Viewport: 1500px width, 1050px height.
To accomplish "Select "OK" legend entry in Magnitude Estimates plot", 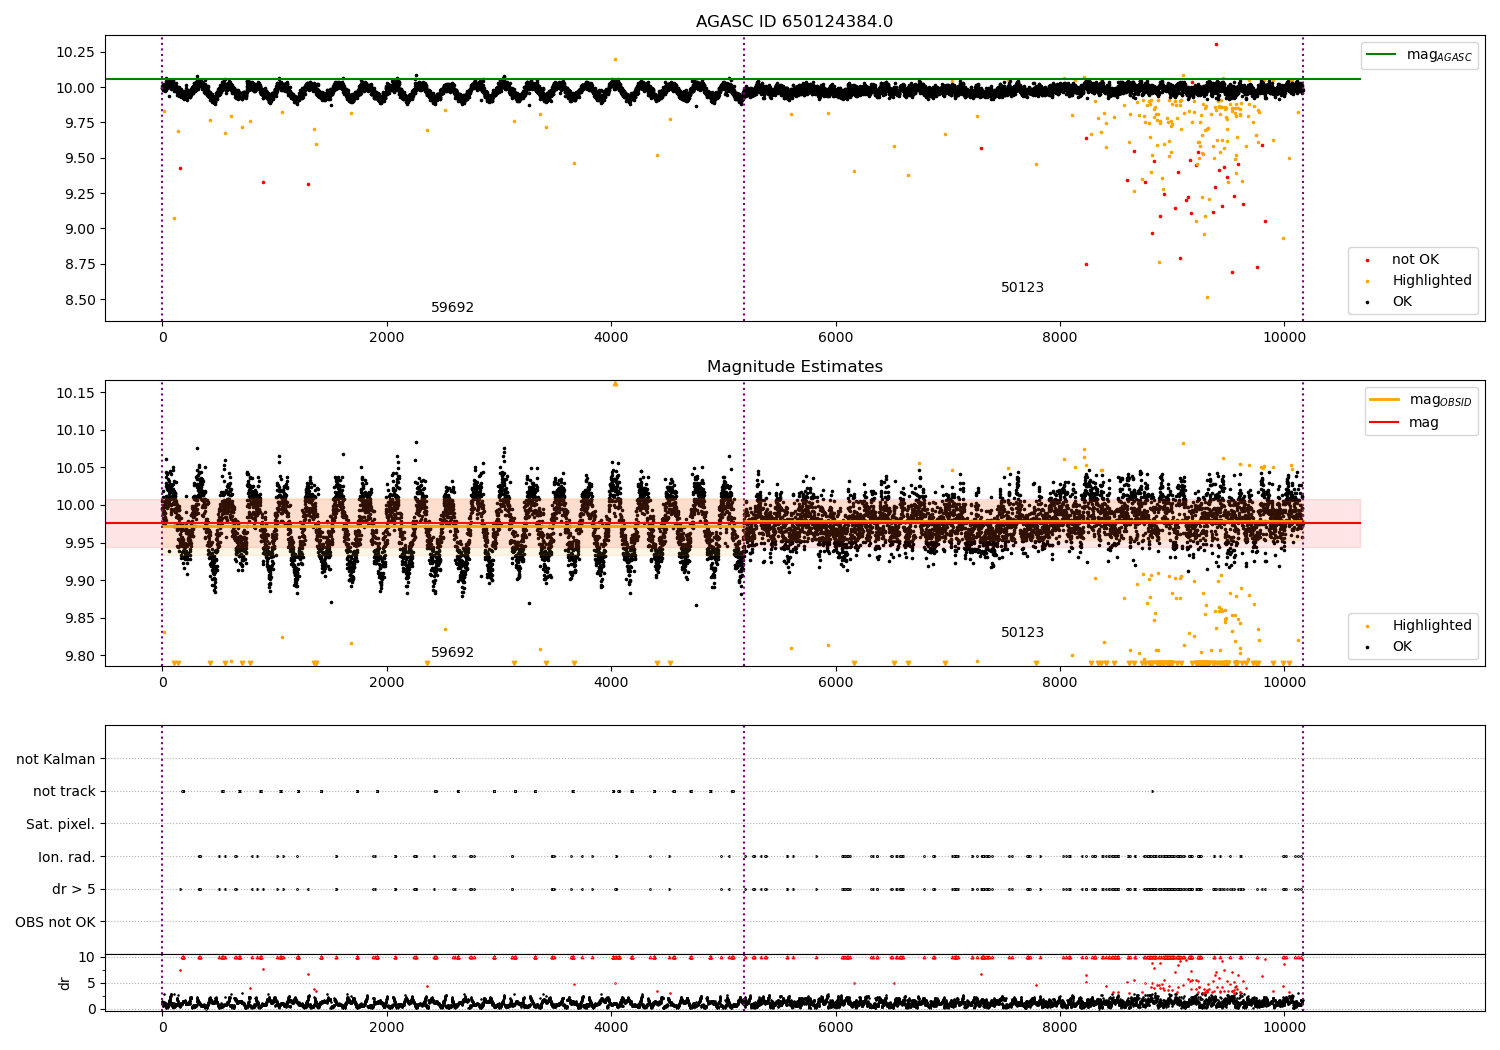I will click(x=1402, y=647).
